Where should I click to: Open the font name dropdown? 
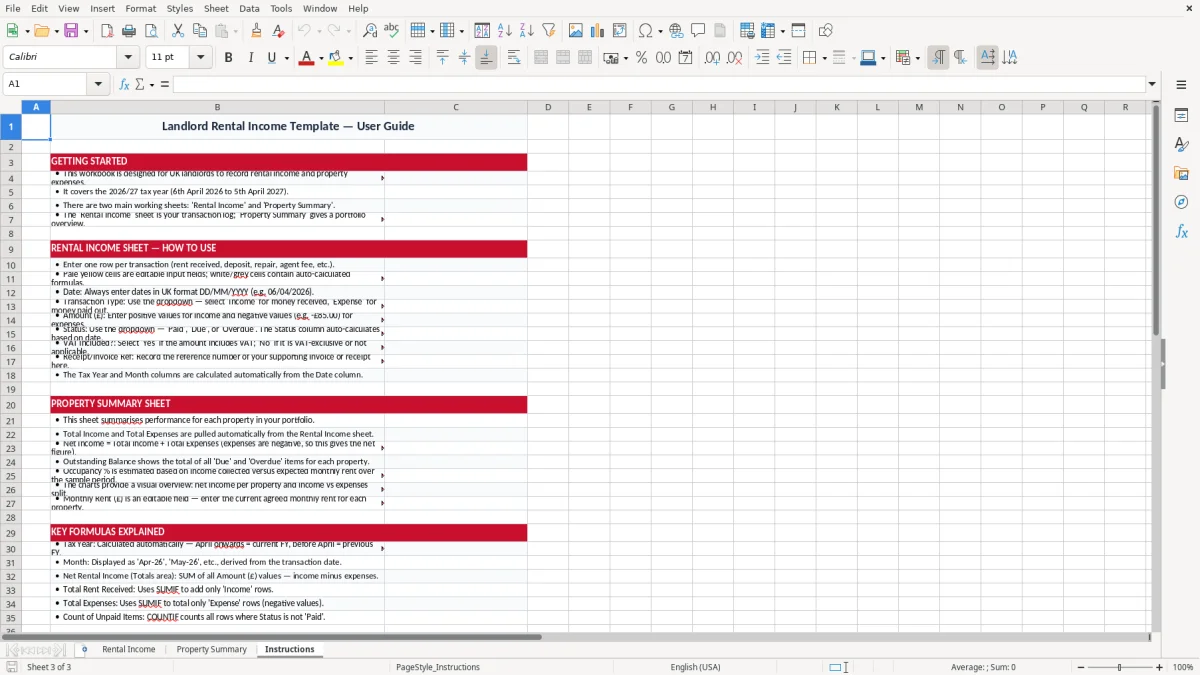point(129,58)
